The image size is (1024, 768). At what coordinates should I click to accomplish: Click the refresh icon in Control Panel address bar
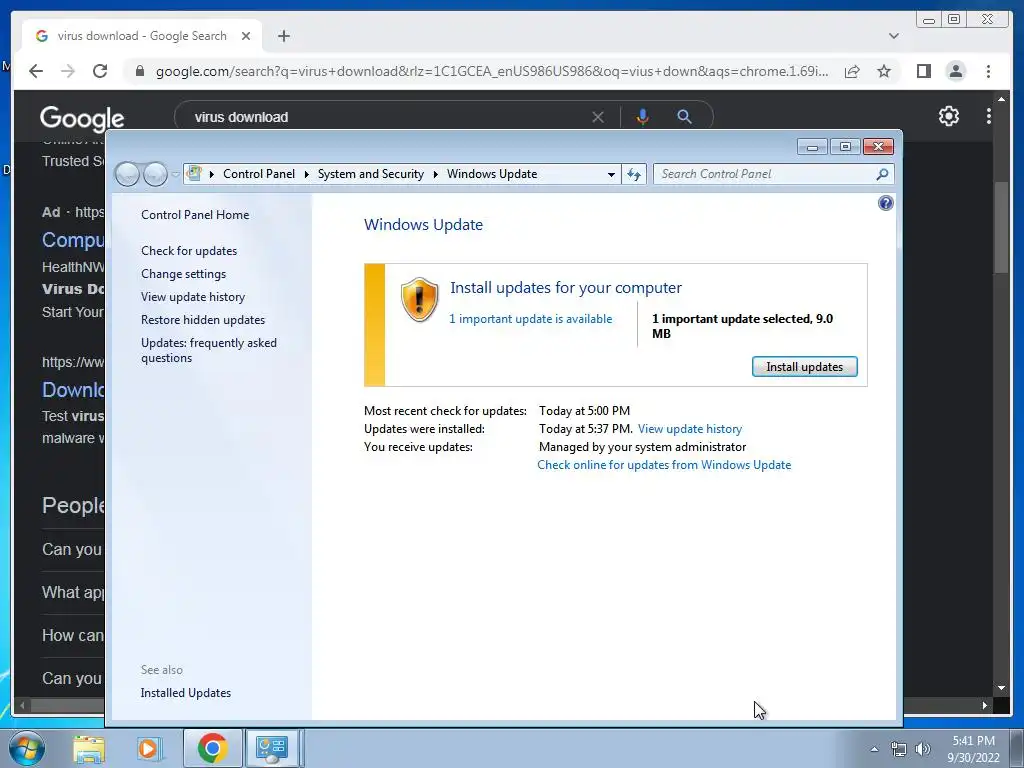(x=633, y=174)
